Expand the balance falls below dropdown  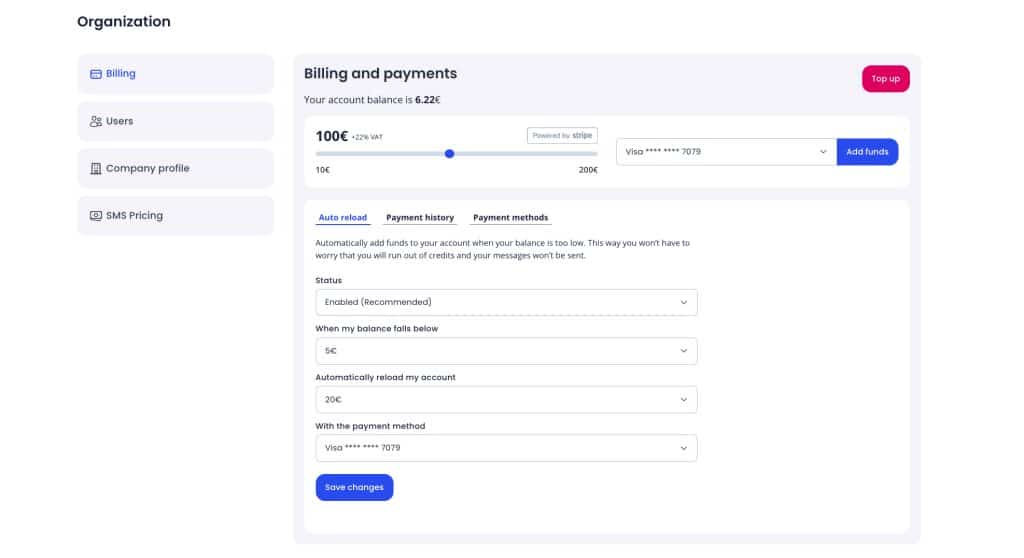tap(506, 351)
